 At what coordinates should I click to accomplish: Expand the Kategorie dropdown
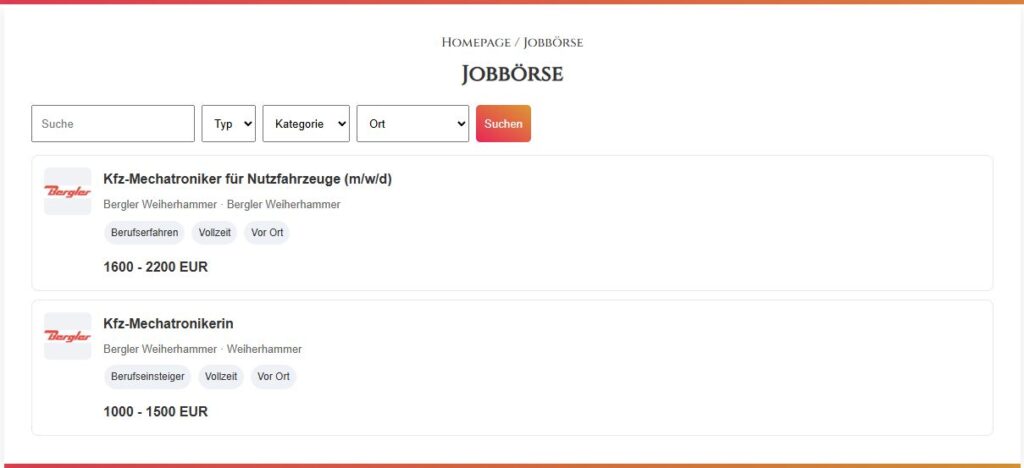[x=306, y=124]
